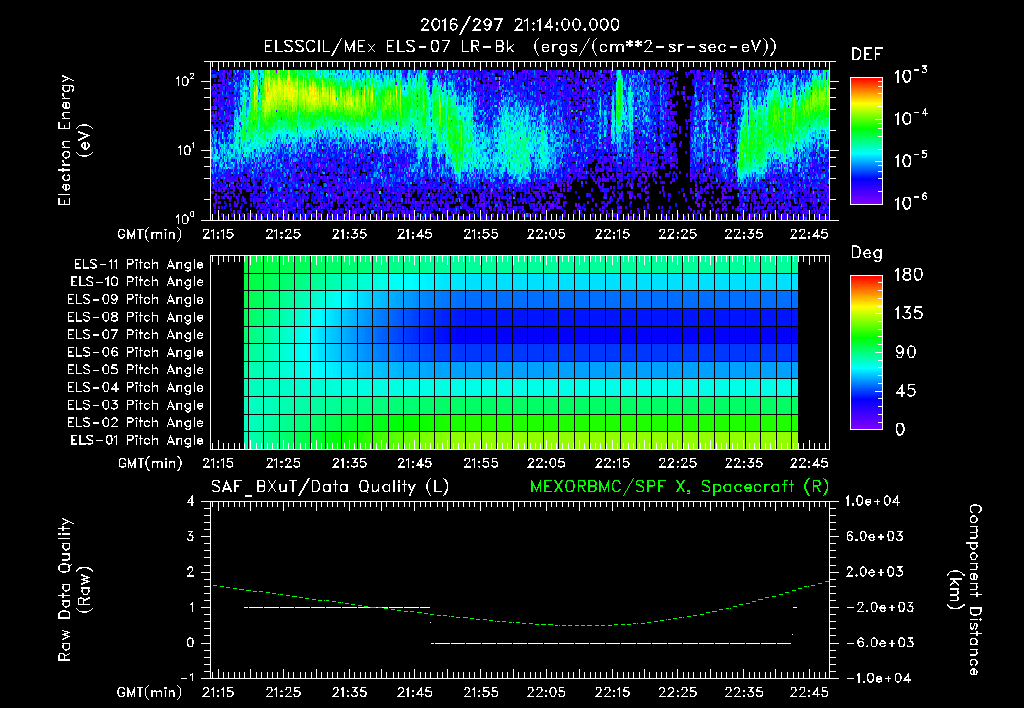Click the 10^-6 value on the DEF scale
Image resolution: width=1024 pixels, height=708 pixels.
(910, 202)
